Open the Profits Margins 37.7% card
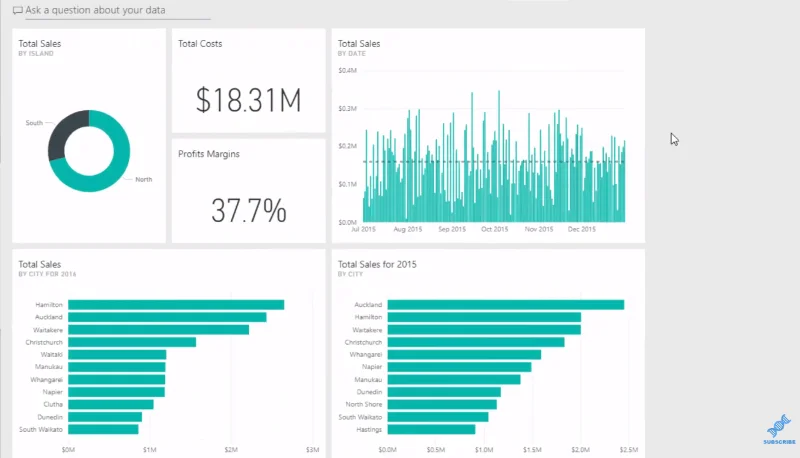This screenshot has width=800, height=458. click(248, 191)
